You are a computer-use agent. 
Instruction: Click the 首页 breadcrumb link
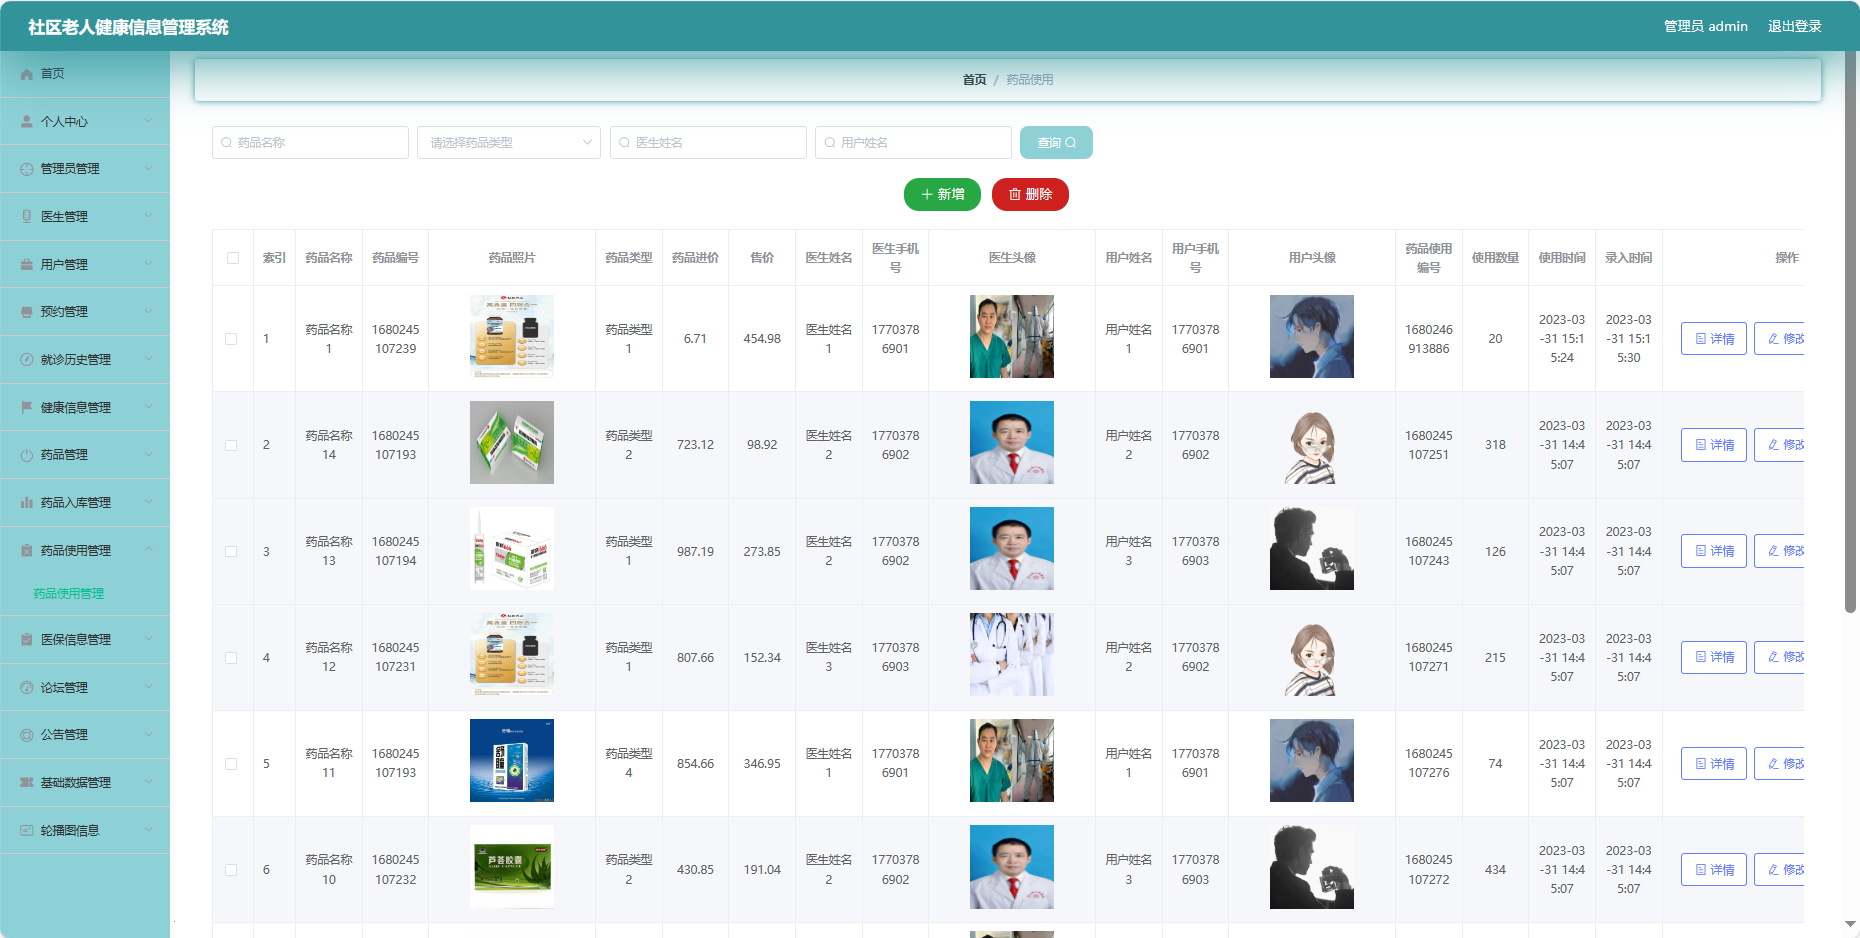[974, 80]
